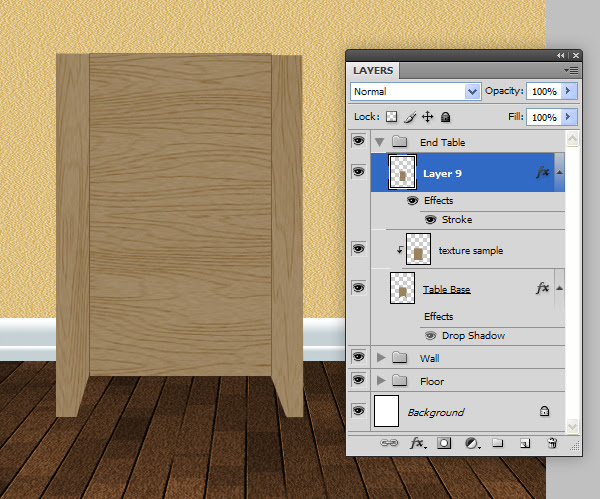Open the Layers panel options menu
Viewport: 600px width, 499px height.
571,70
